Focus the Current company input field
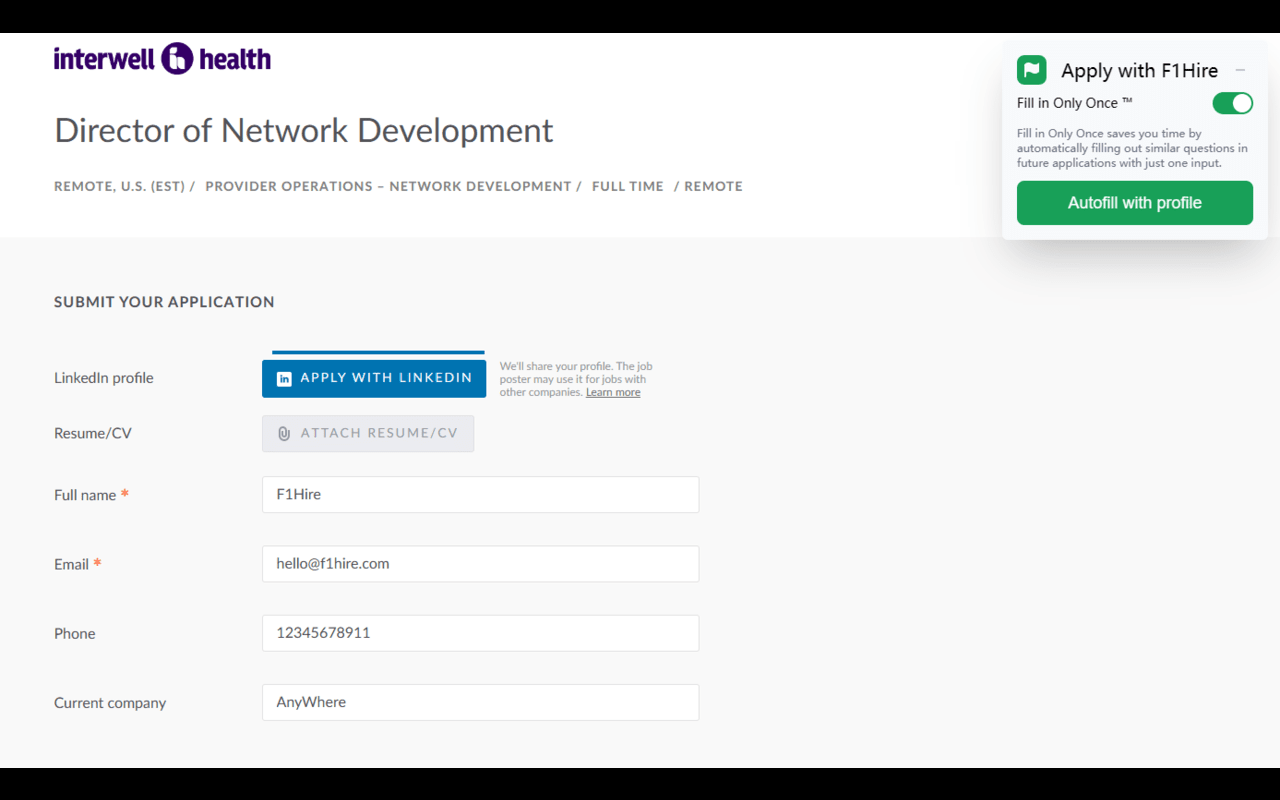Image resolution: width=1280 pixels, height=800 pixels. coord(480,702)
